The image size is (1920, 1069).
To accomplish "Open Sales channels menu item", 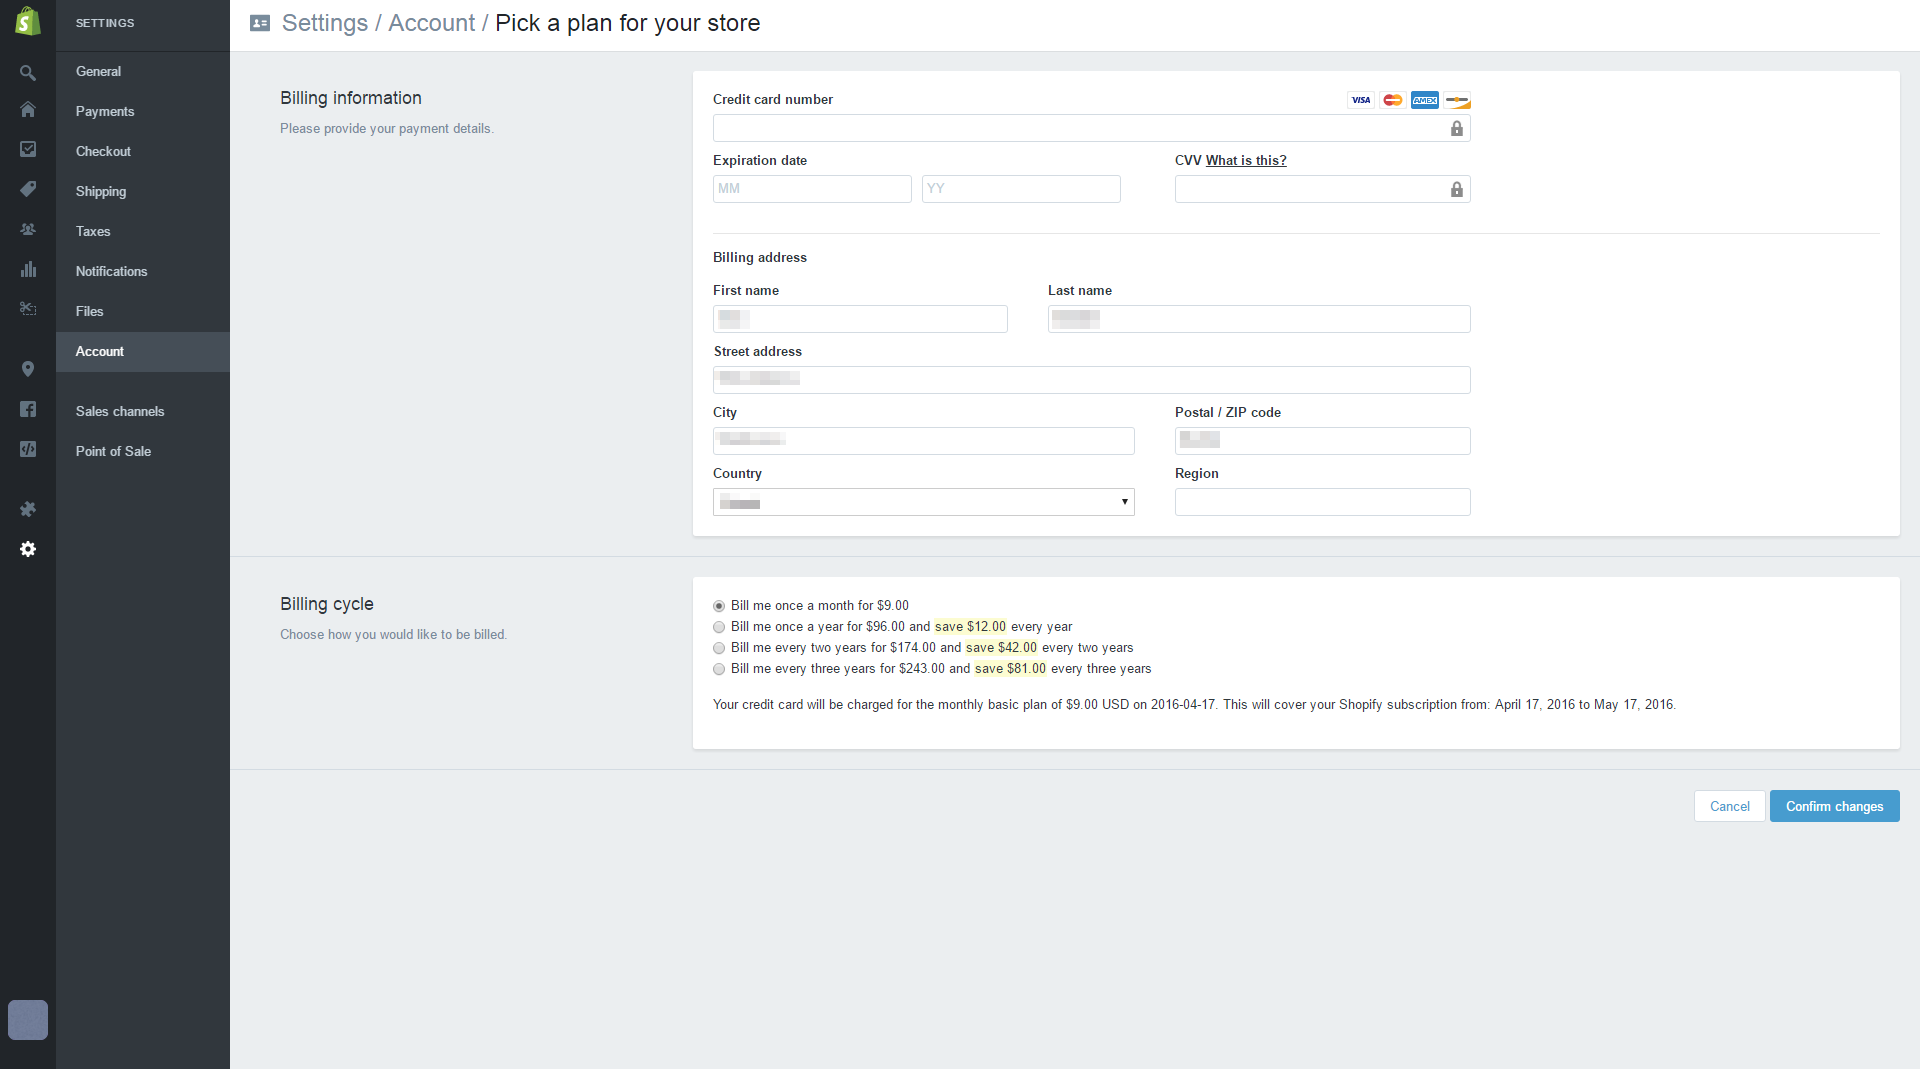I will (x=143, y=412).
